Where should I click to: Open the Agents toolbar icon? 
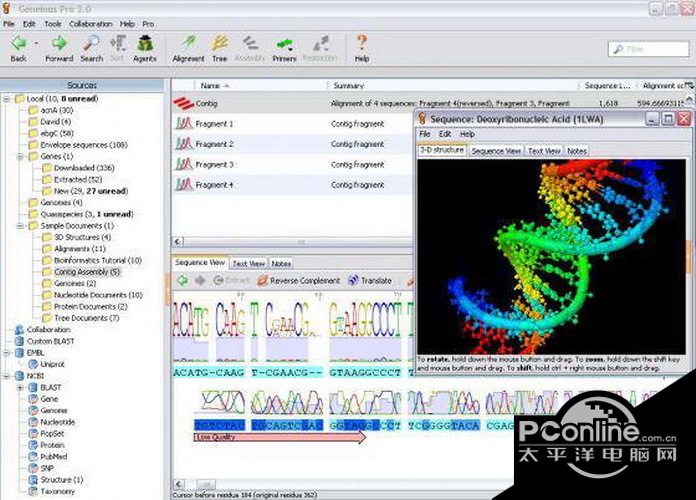click(x=146, y=42)
